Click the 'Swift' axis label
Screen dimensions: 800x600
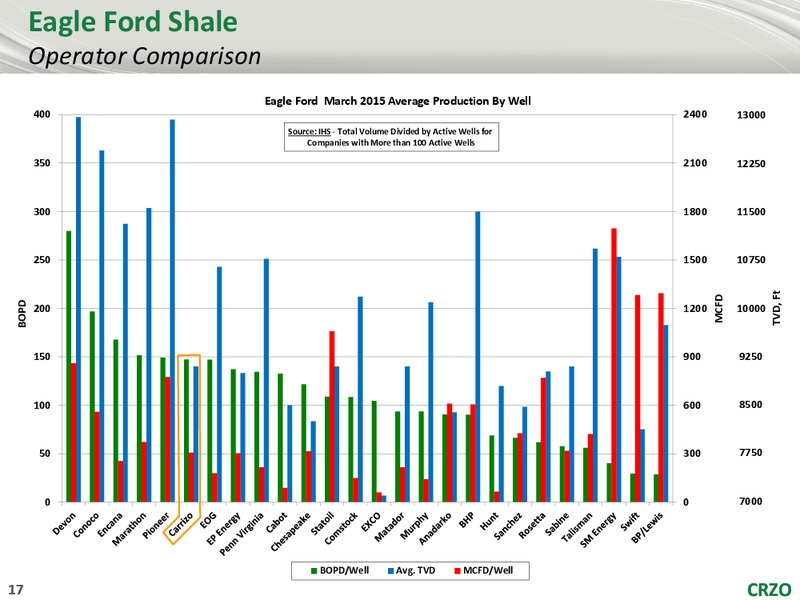630,521
